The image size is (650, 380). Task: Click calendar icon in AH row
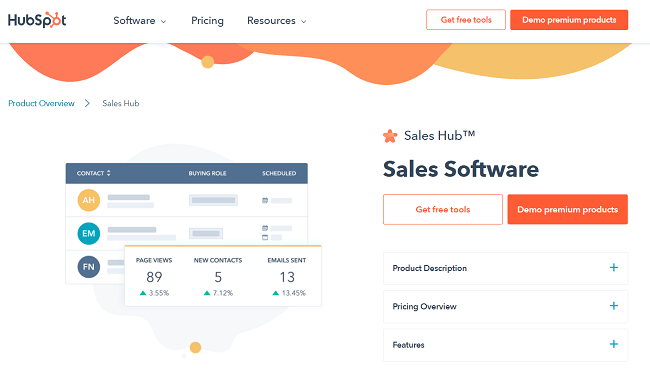[x=265, y=201]
